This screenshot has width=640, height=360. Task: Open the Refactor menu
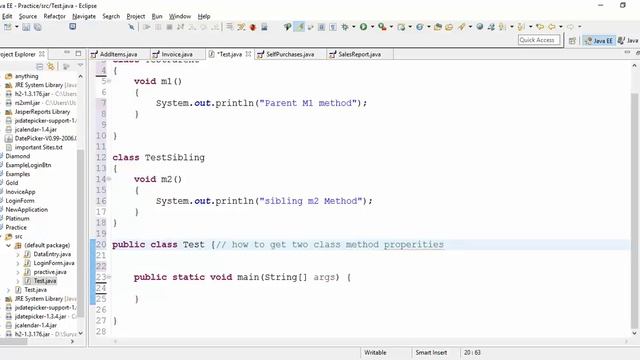pos(54,16)
